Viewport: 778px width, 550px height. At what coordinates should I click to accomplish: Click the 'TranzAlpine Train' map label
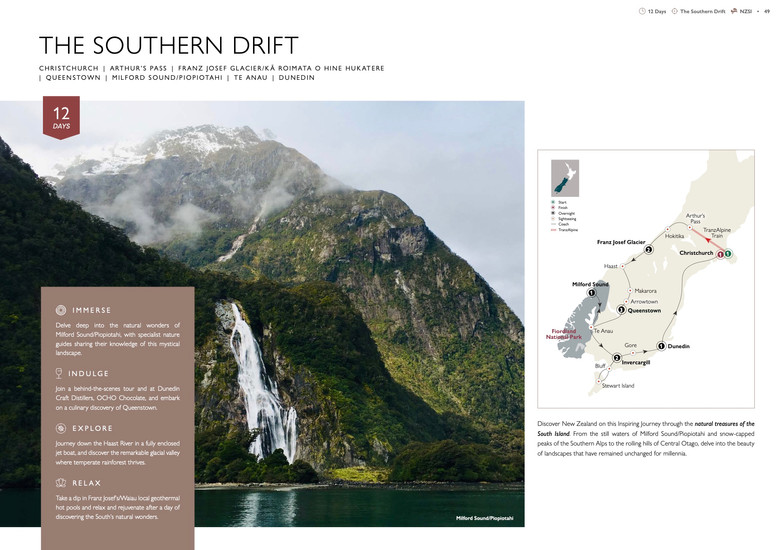[x=717, y=233]
